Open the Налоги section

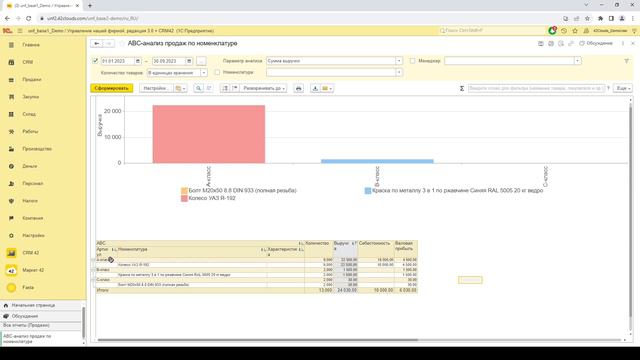(30, 201)
